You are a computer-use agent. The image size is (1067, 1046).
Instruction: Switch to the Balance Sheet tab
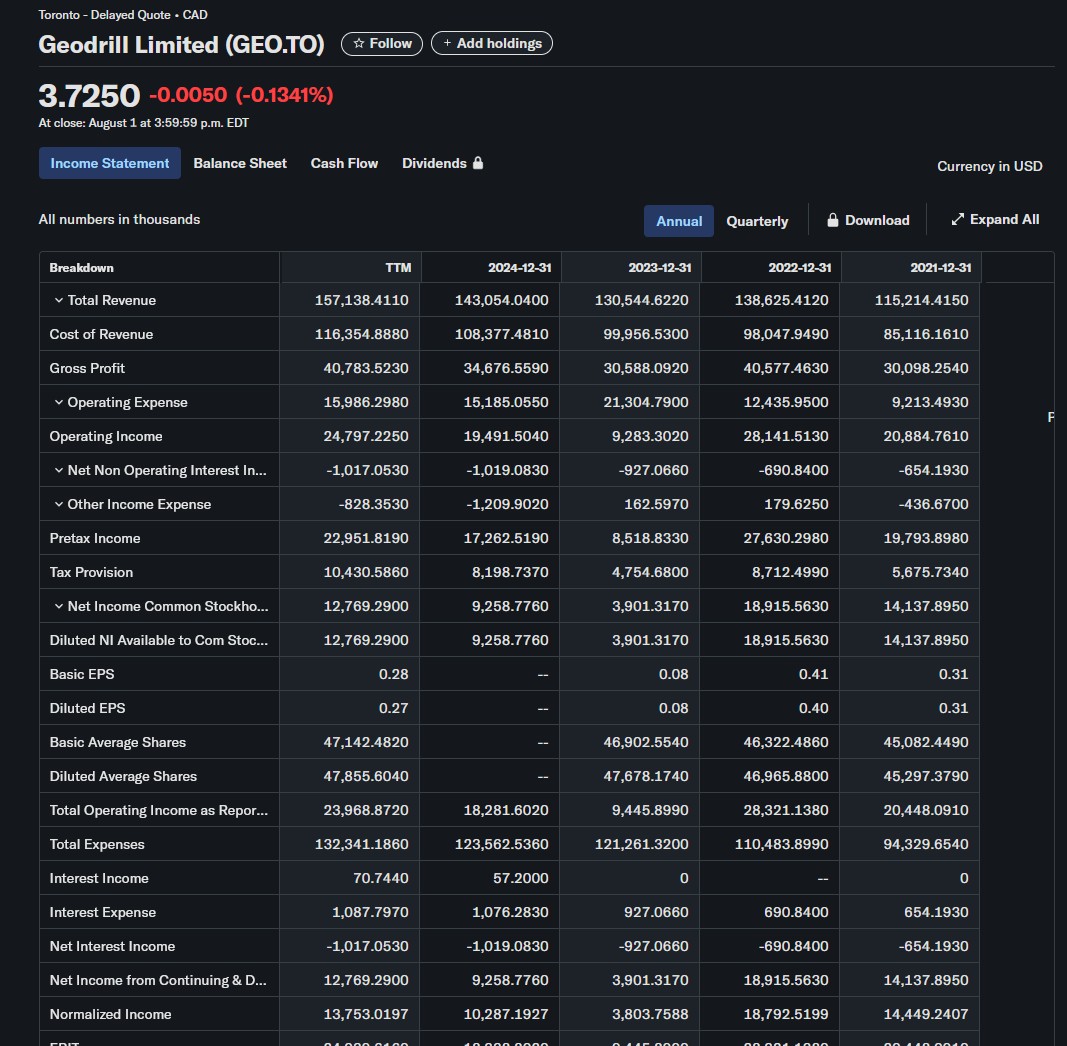(240, 163)
